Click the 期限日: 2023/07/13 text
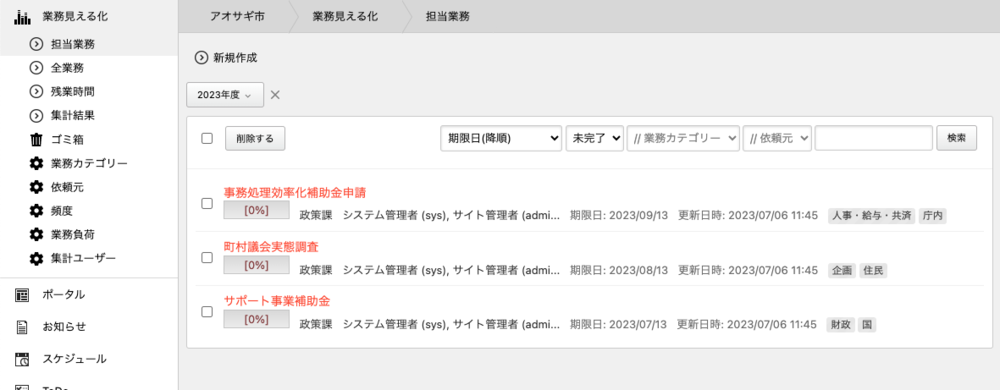Image resolution: width=1000 pixels, height=390 pixels. pos(618,325)
